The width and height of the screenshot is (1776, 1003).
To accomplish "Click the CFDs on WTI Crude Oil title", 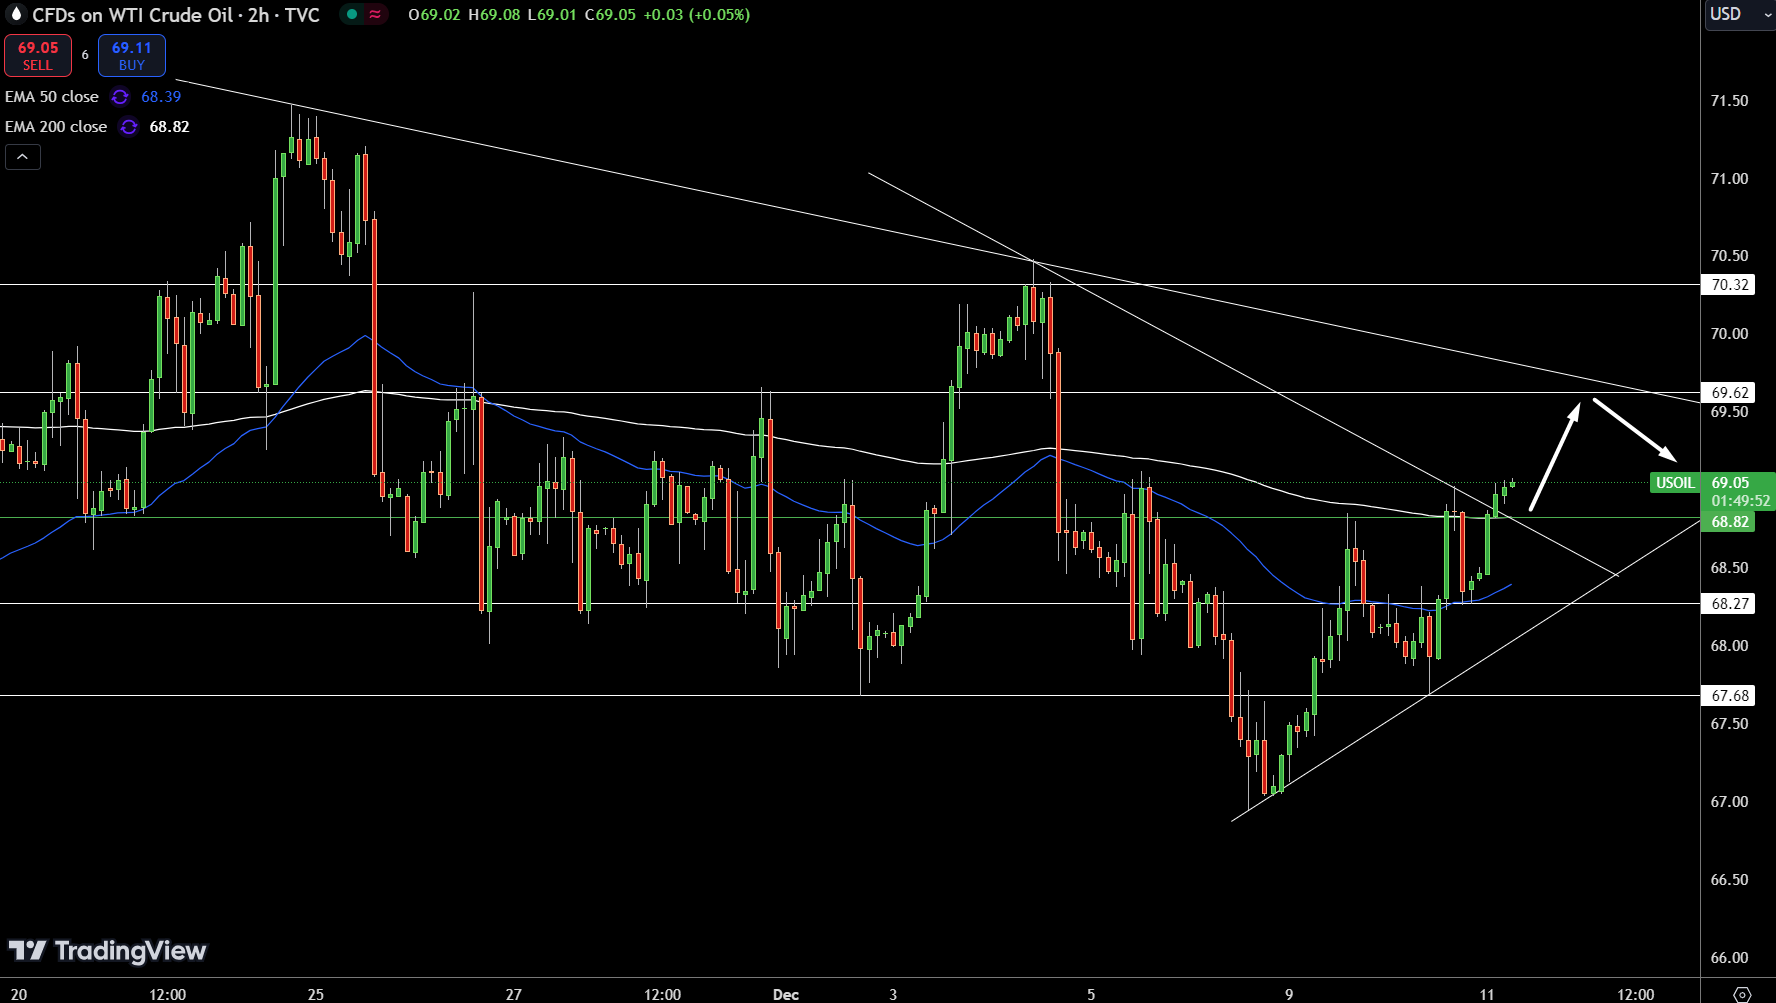I will tap(132, 15).
